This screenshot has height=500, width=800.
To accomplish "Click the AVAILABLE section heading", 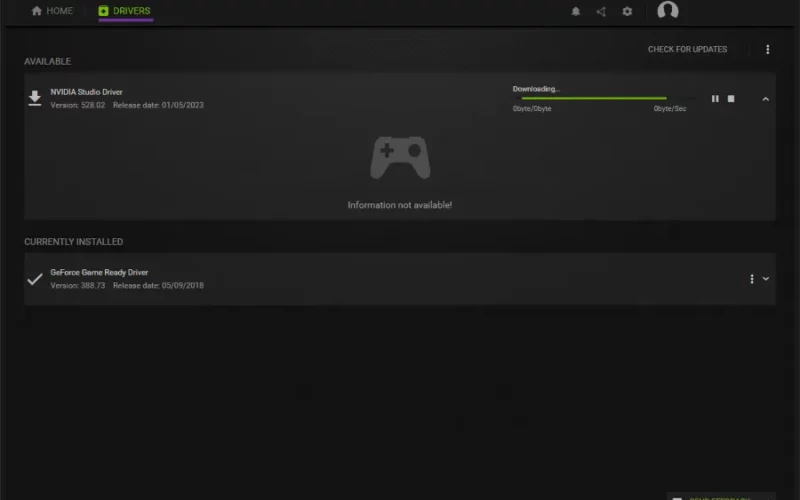I will (47, 61).
